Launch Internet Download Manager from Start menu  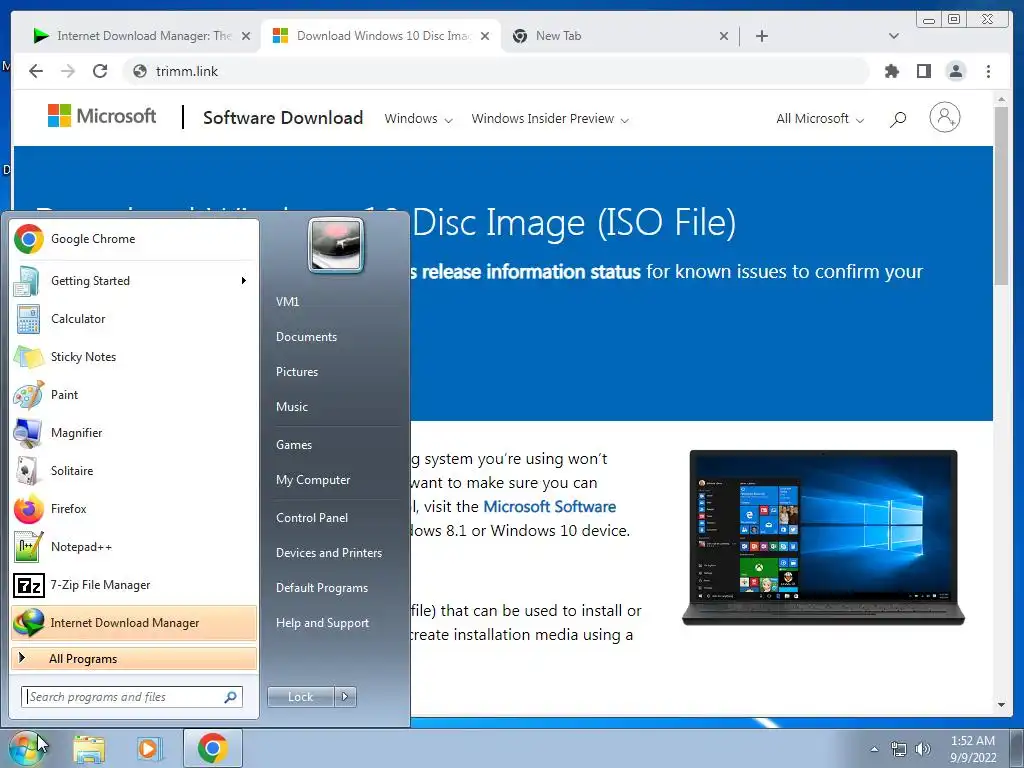coord(134,622)
